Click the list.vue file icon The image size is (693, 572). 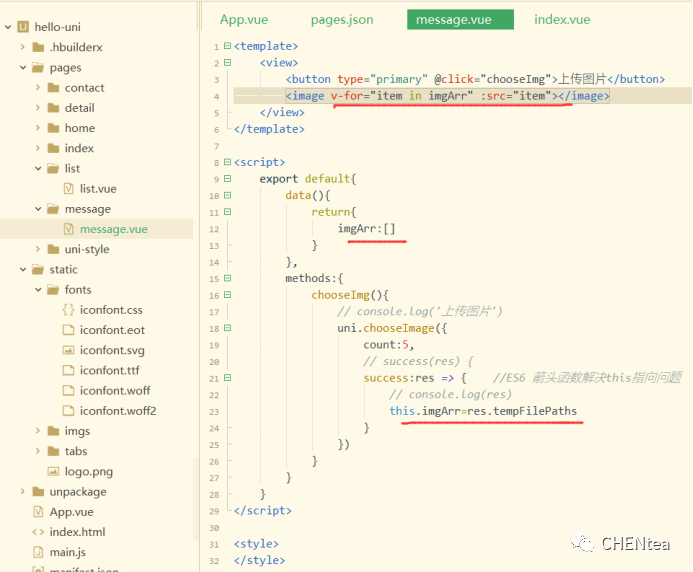pyautogui.click(x=68, y=189)
